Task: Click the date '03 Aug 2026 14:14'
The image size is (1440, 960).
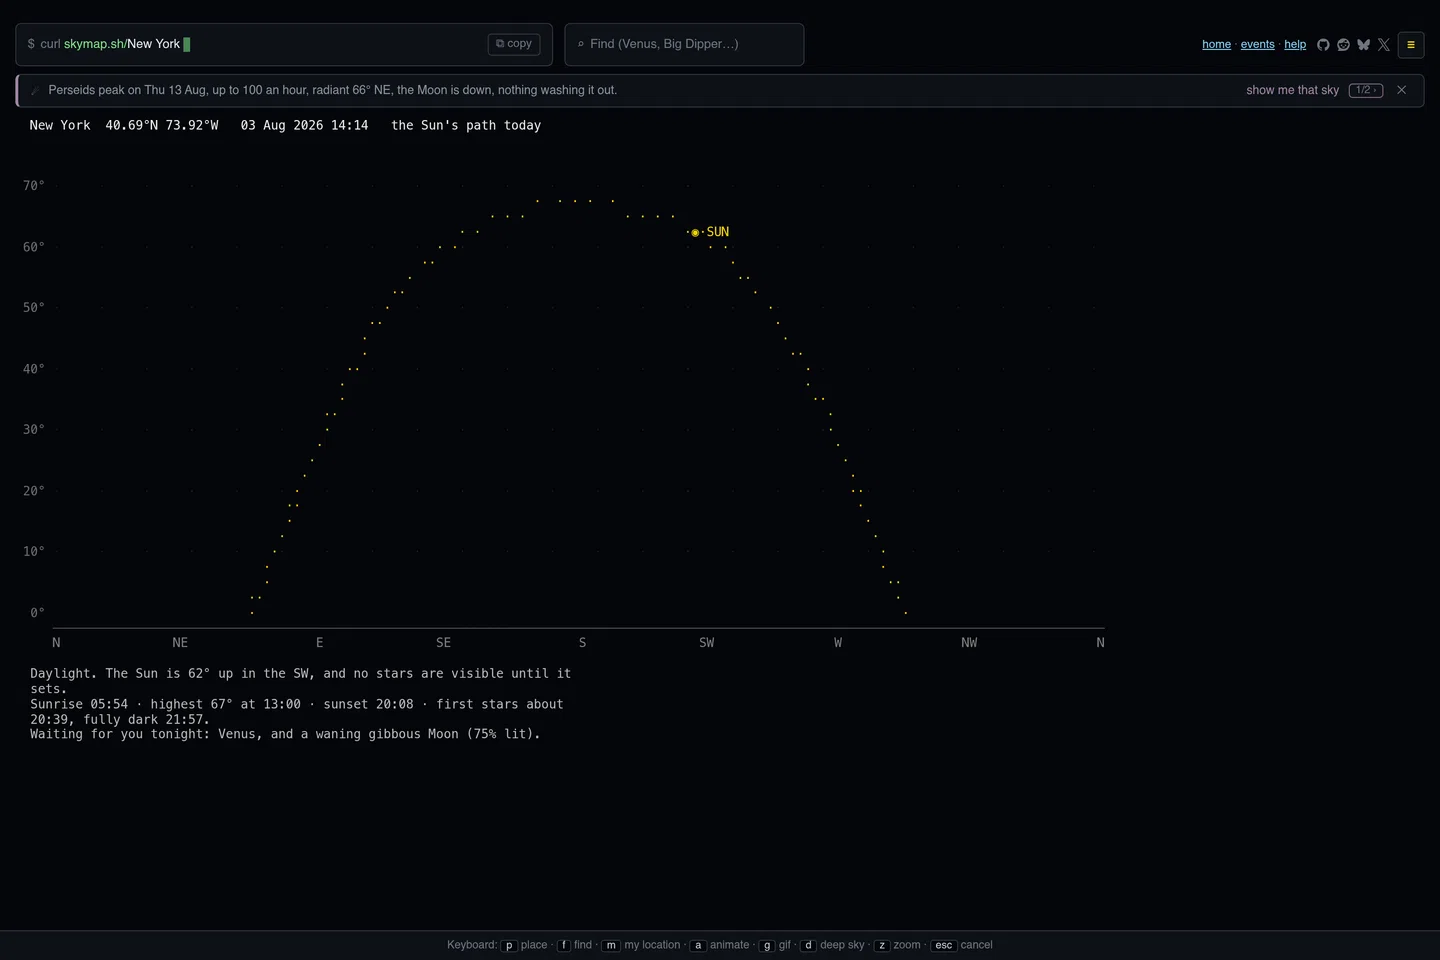Action: coord(304,125)
